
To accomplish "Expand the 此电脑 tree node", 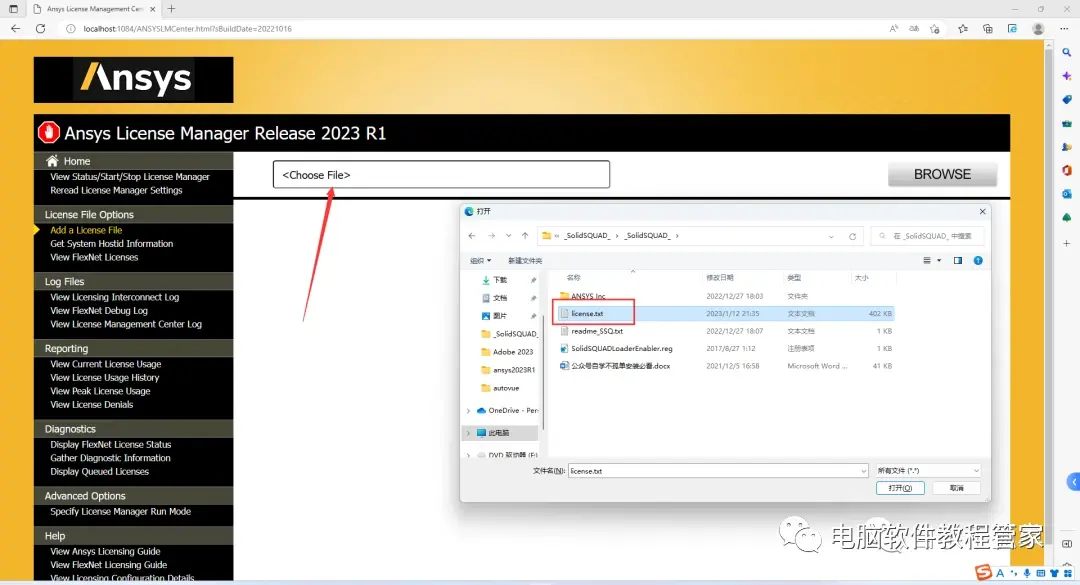I will pos(468,433).
